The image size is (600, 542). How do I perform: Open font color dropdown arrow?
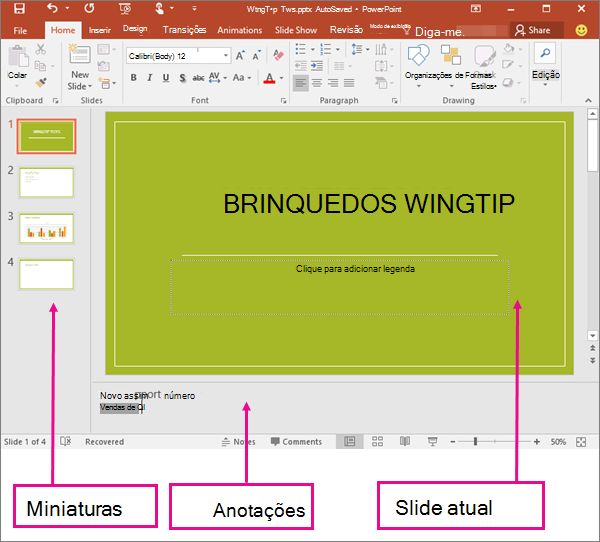[282, 78]
